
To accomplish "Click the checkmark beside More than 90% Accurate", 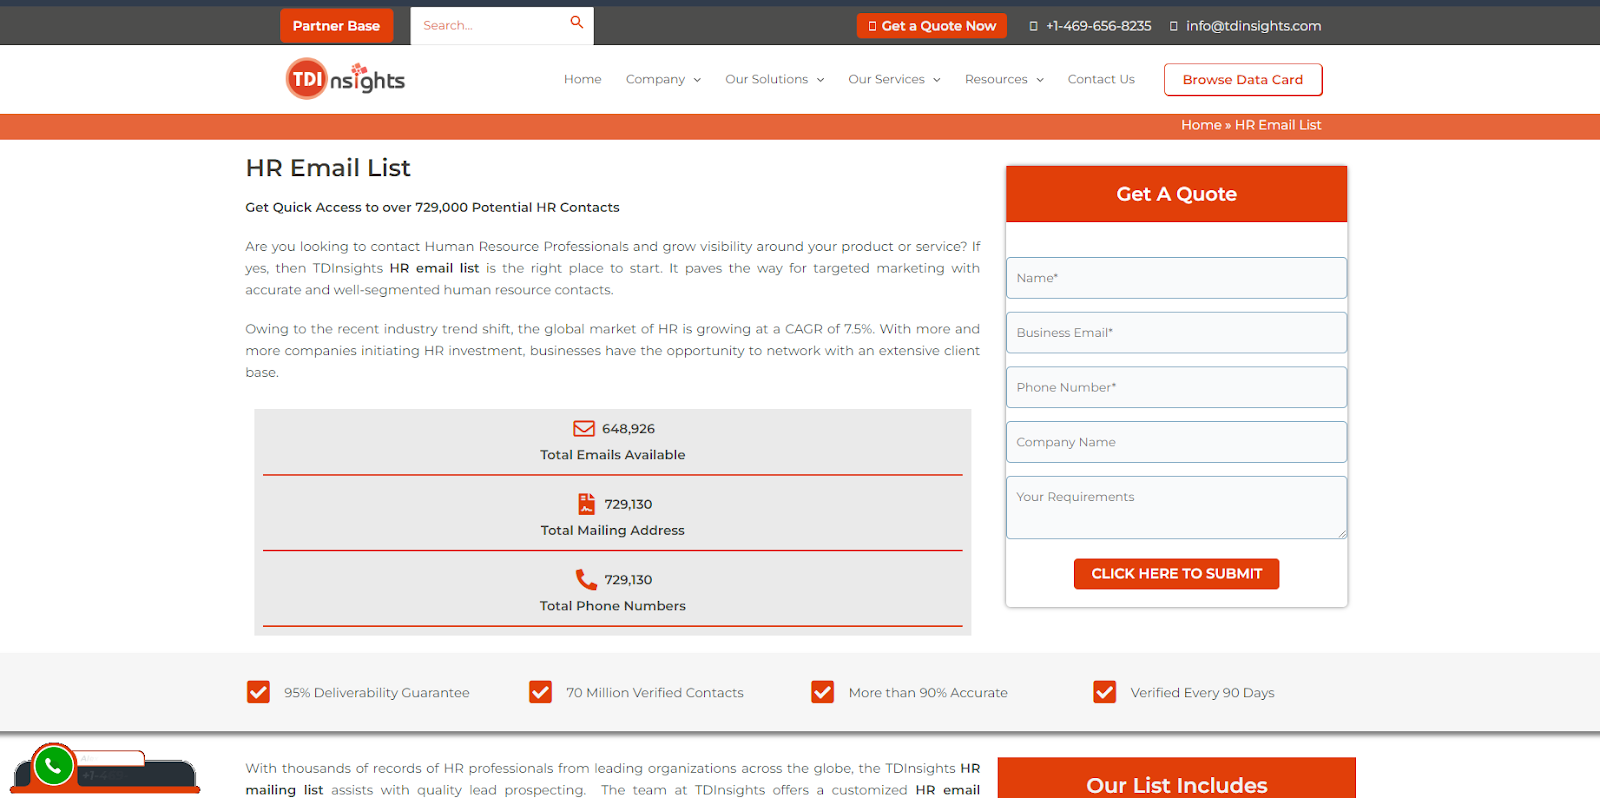I will coord(822,692).
